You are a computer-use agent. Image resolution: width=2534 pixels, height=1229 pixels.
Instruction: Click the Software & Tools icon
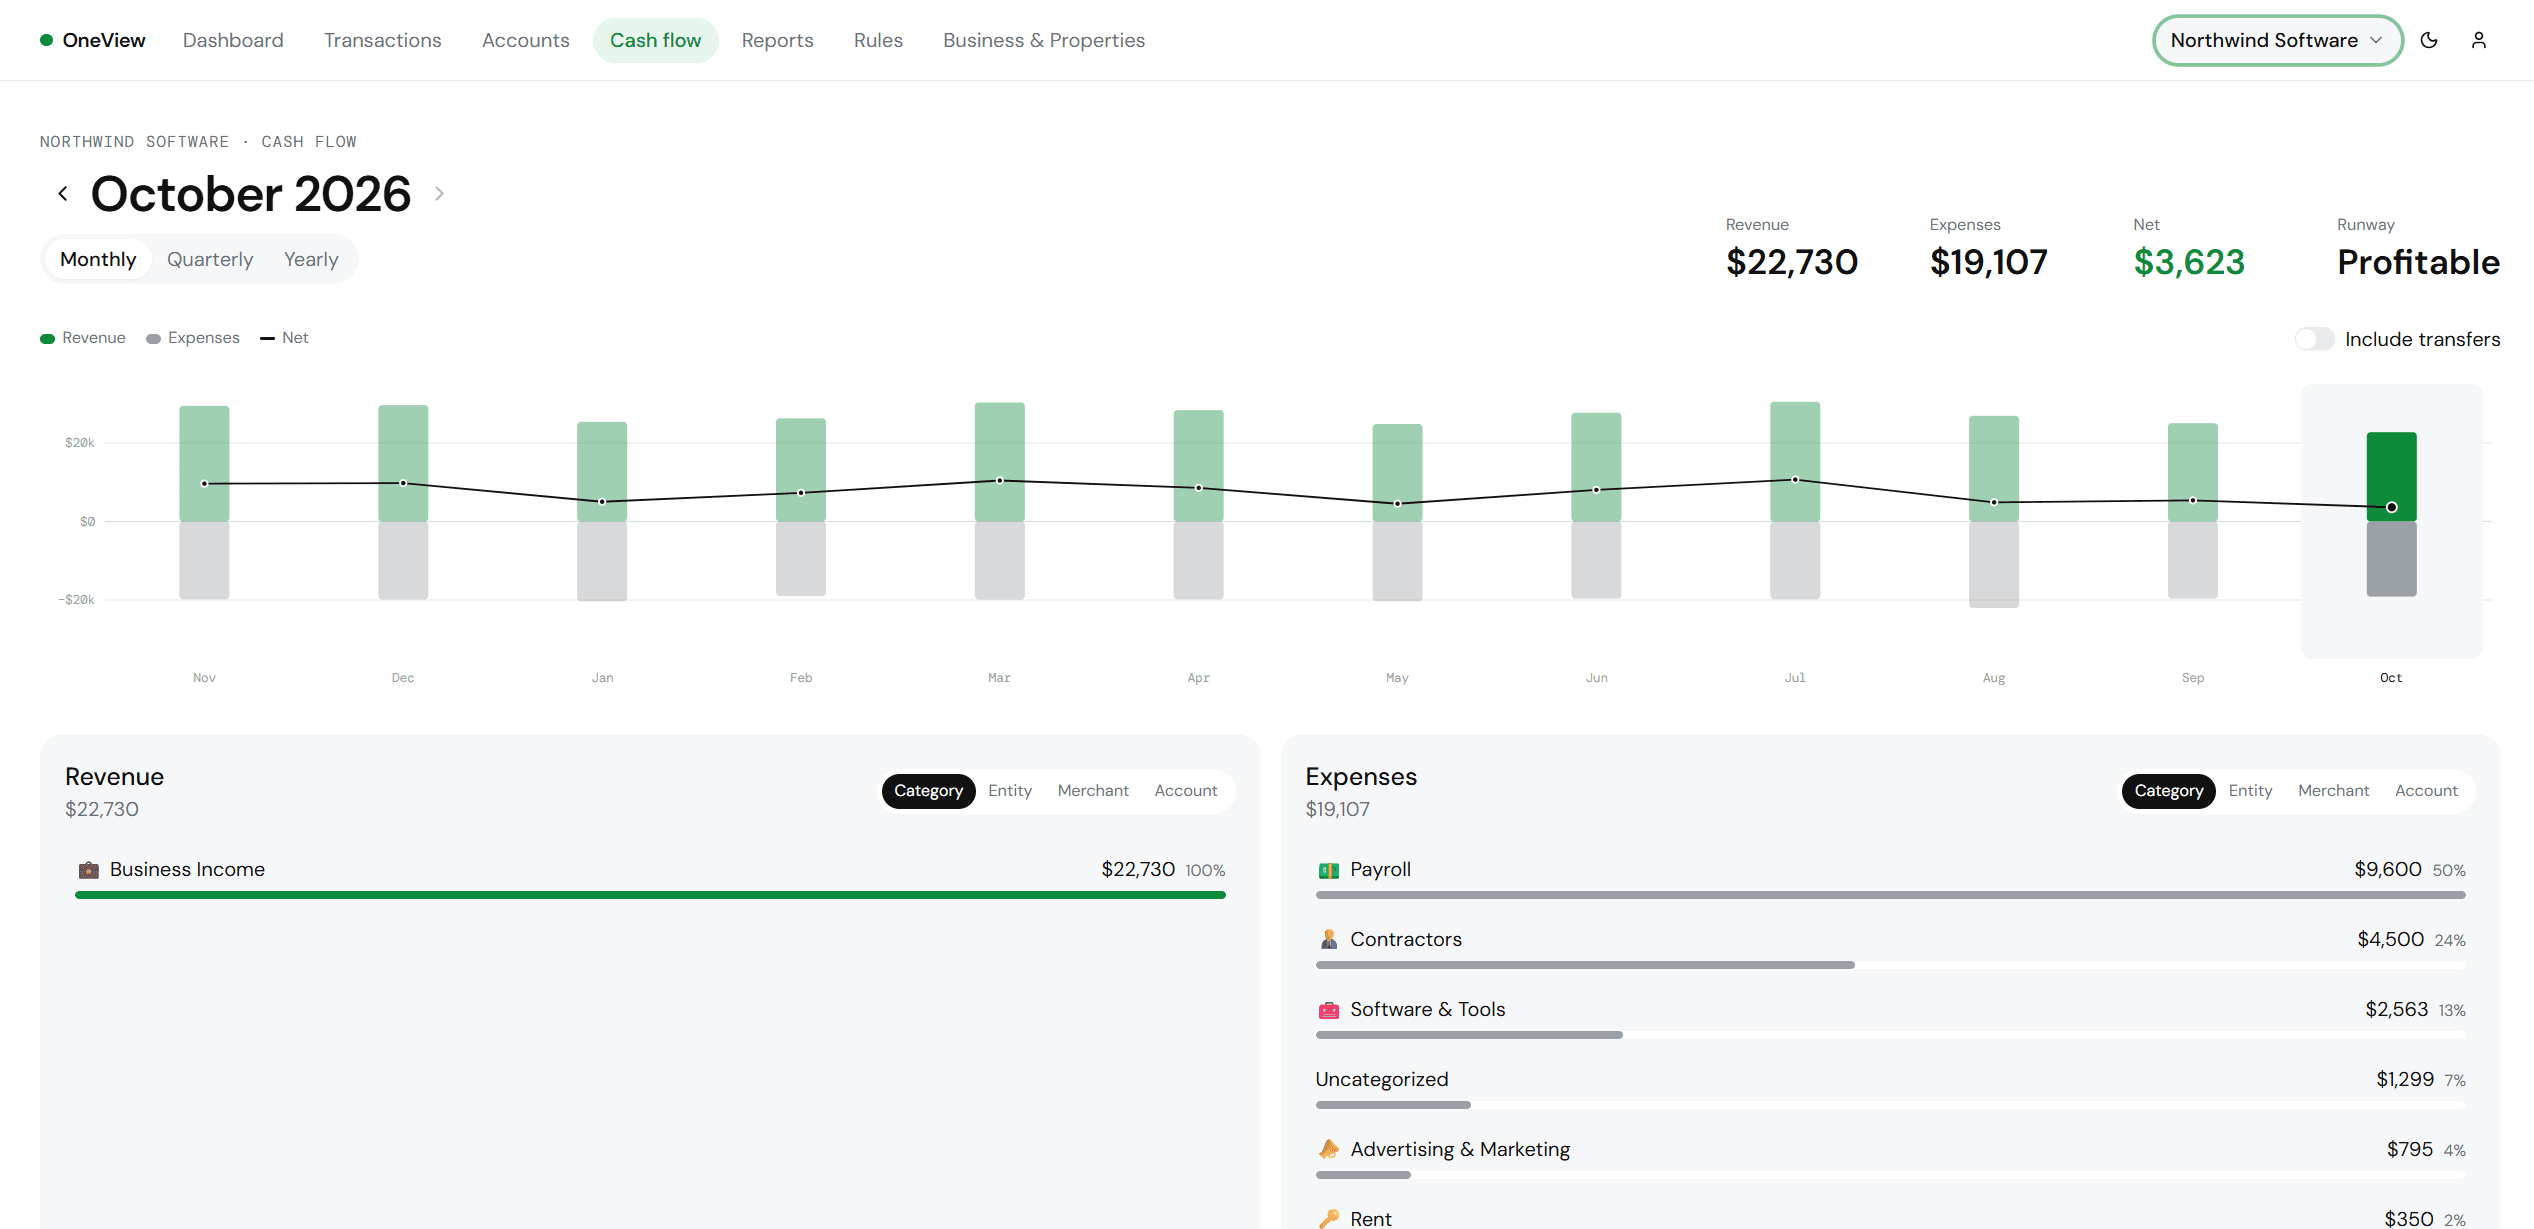[1329, 1010]
